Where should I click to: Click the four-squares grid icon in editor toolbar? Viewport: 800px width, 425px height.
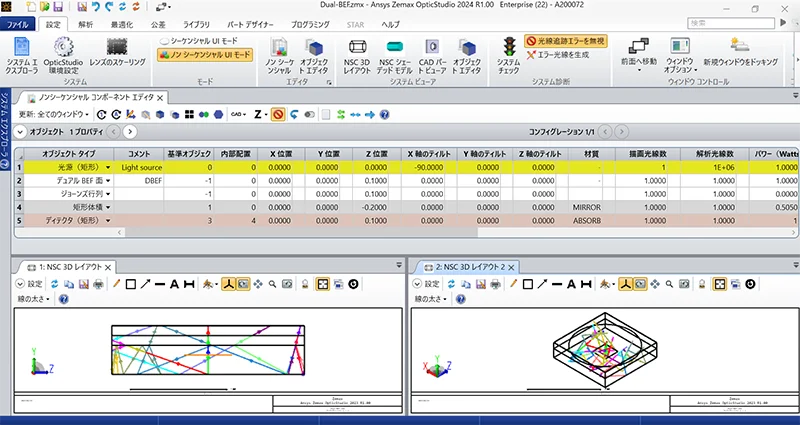pos(189,115)
